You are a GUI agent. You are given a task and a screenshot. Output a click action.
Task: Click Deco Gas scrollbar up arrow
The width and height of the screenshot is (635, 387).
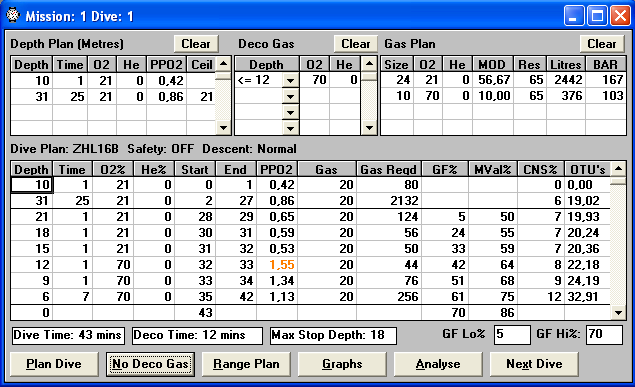pos(369,64)
